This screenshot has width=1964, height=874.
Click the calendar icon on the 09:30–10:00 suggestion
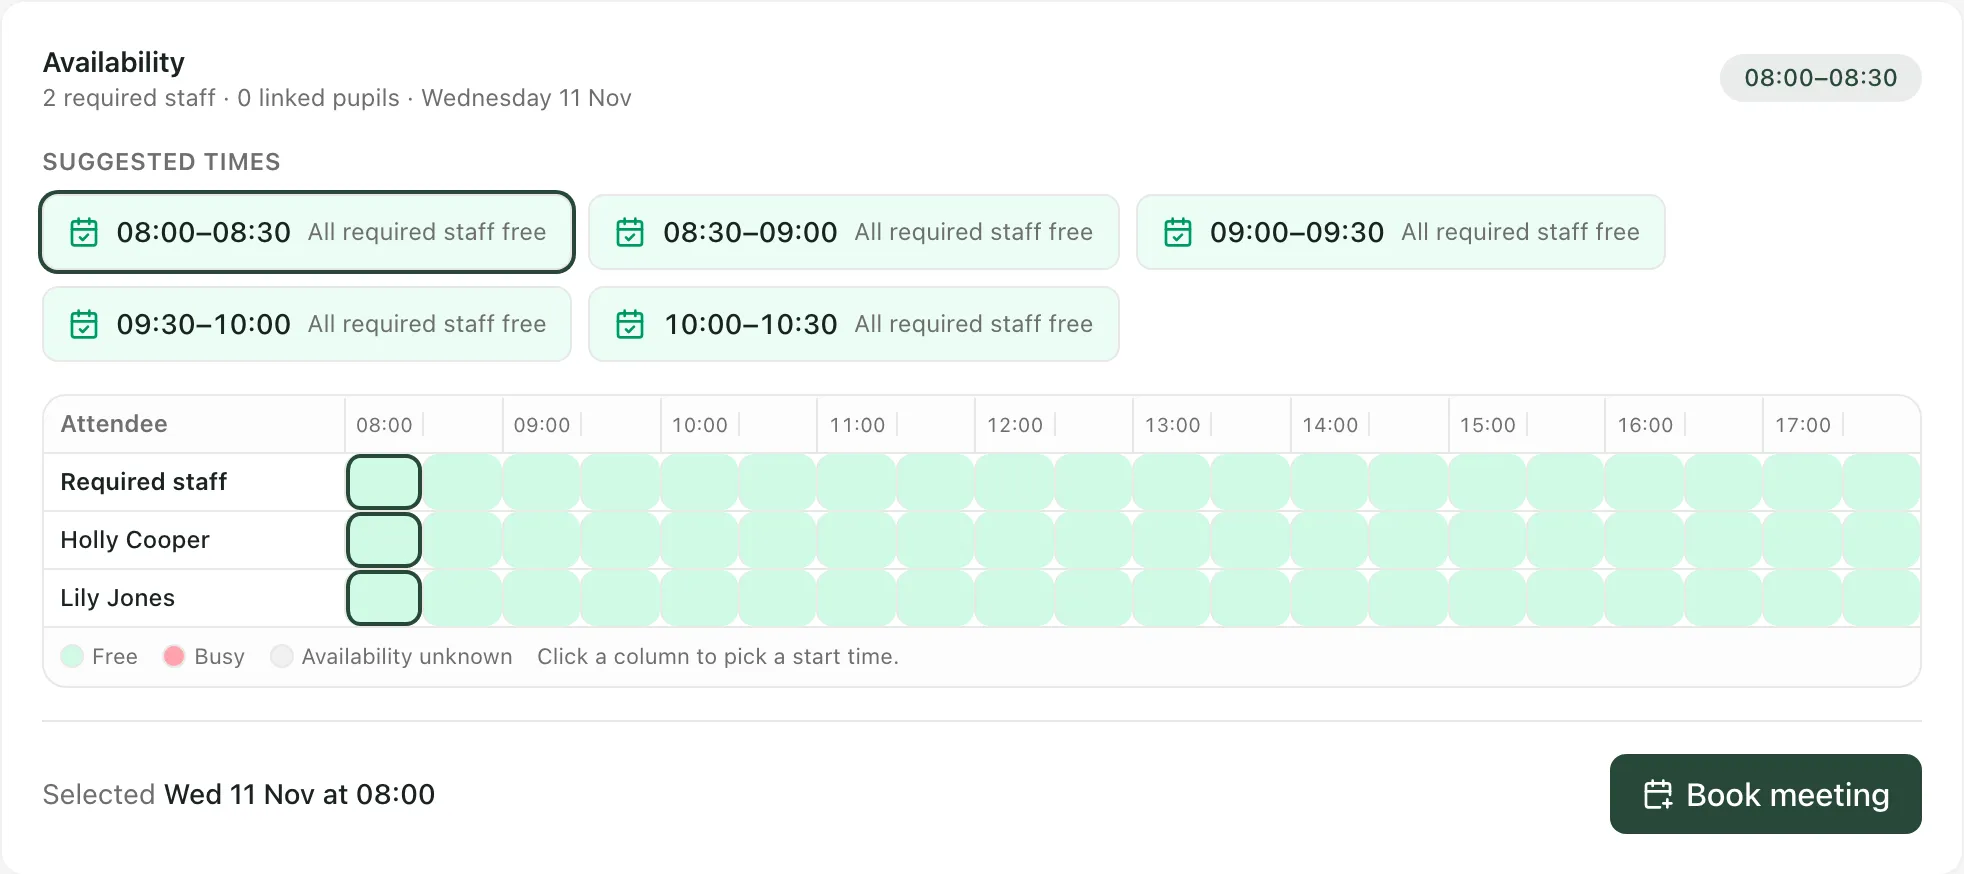point(84,324)
